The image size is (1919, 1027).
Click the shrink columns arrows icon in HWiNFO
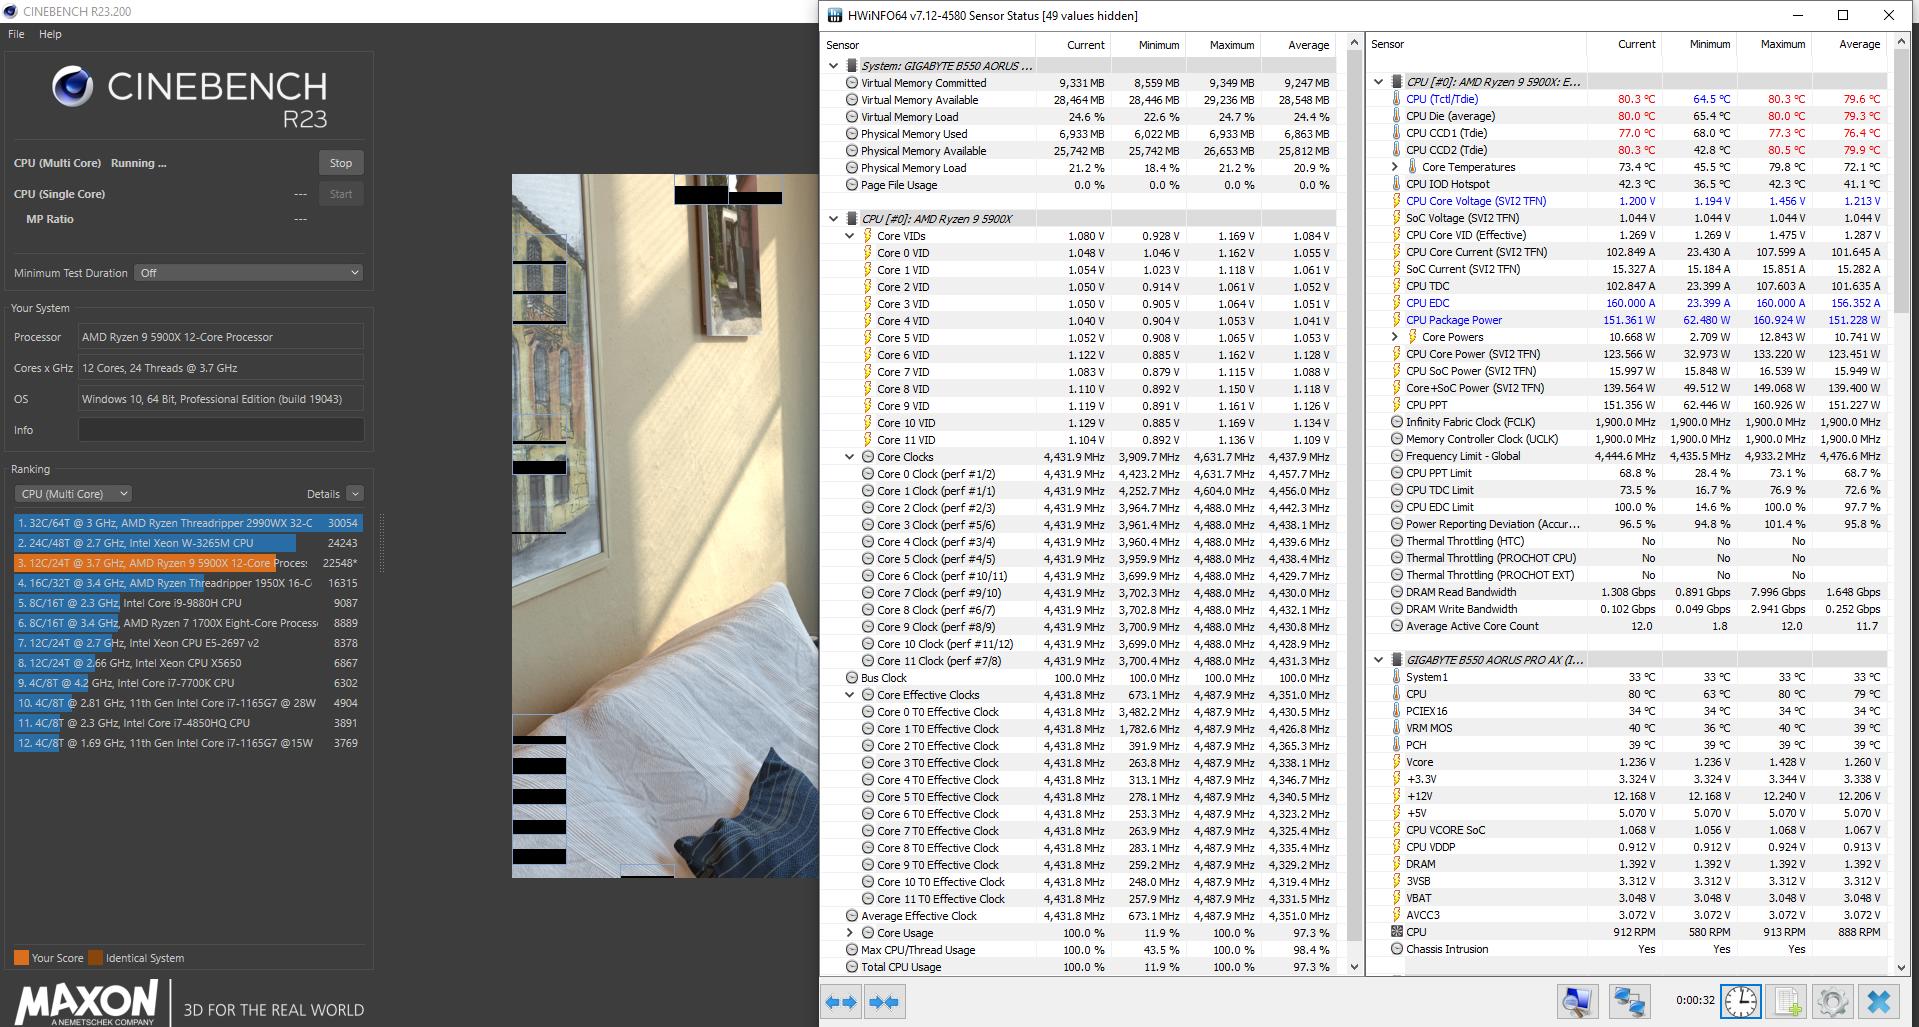coord(884,1002)
